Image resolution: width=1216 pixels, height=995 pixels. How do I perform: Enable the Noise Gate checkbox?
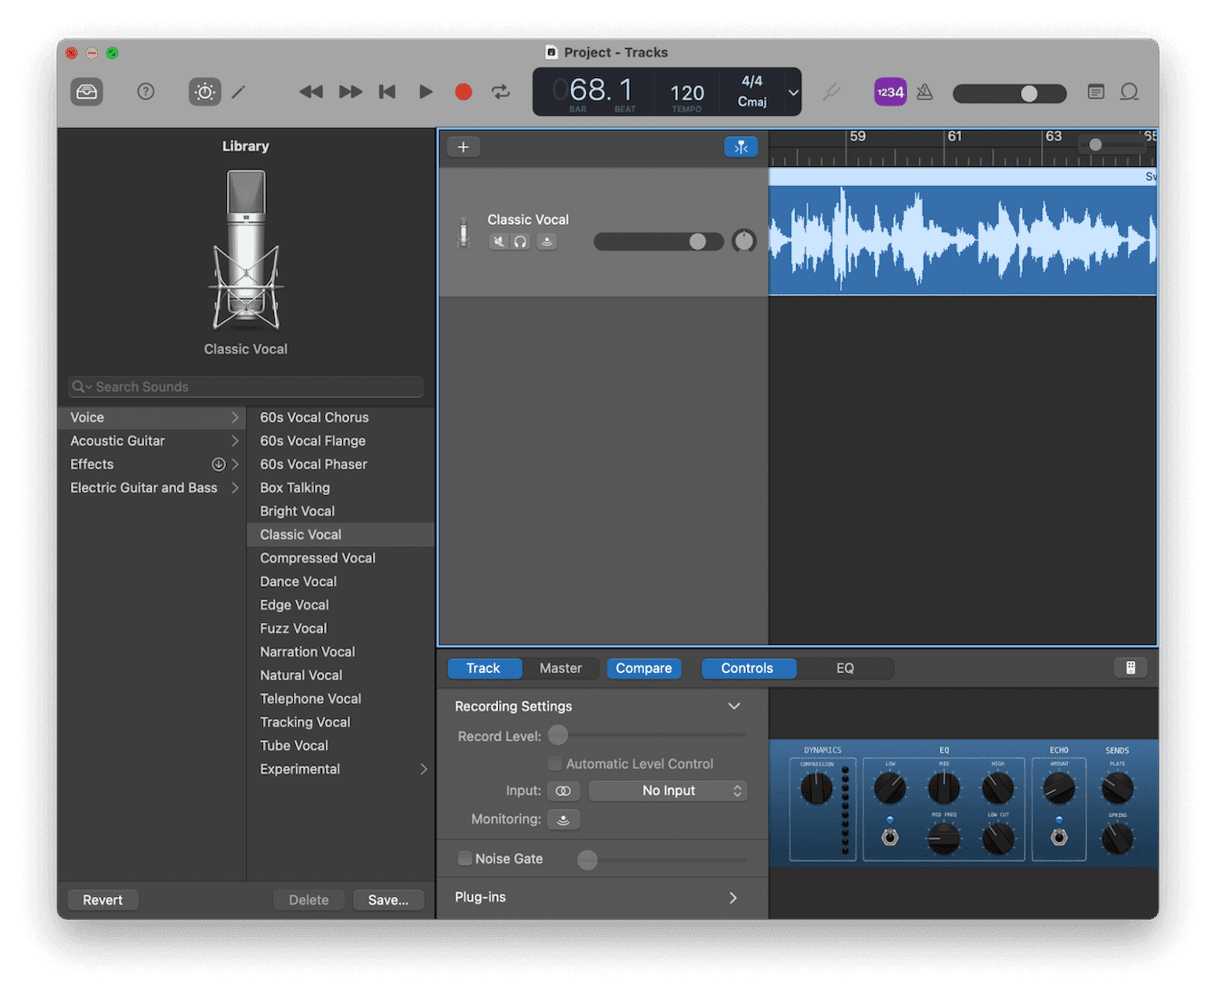point(465,858)
